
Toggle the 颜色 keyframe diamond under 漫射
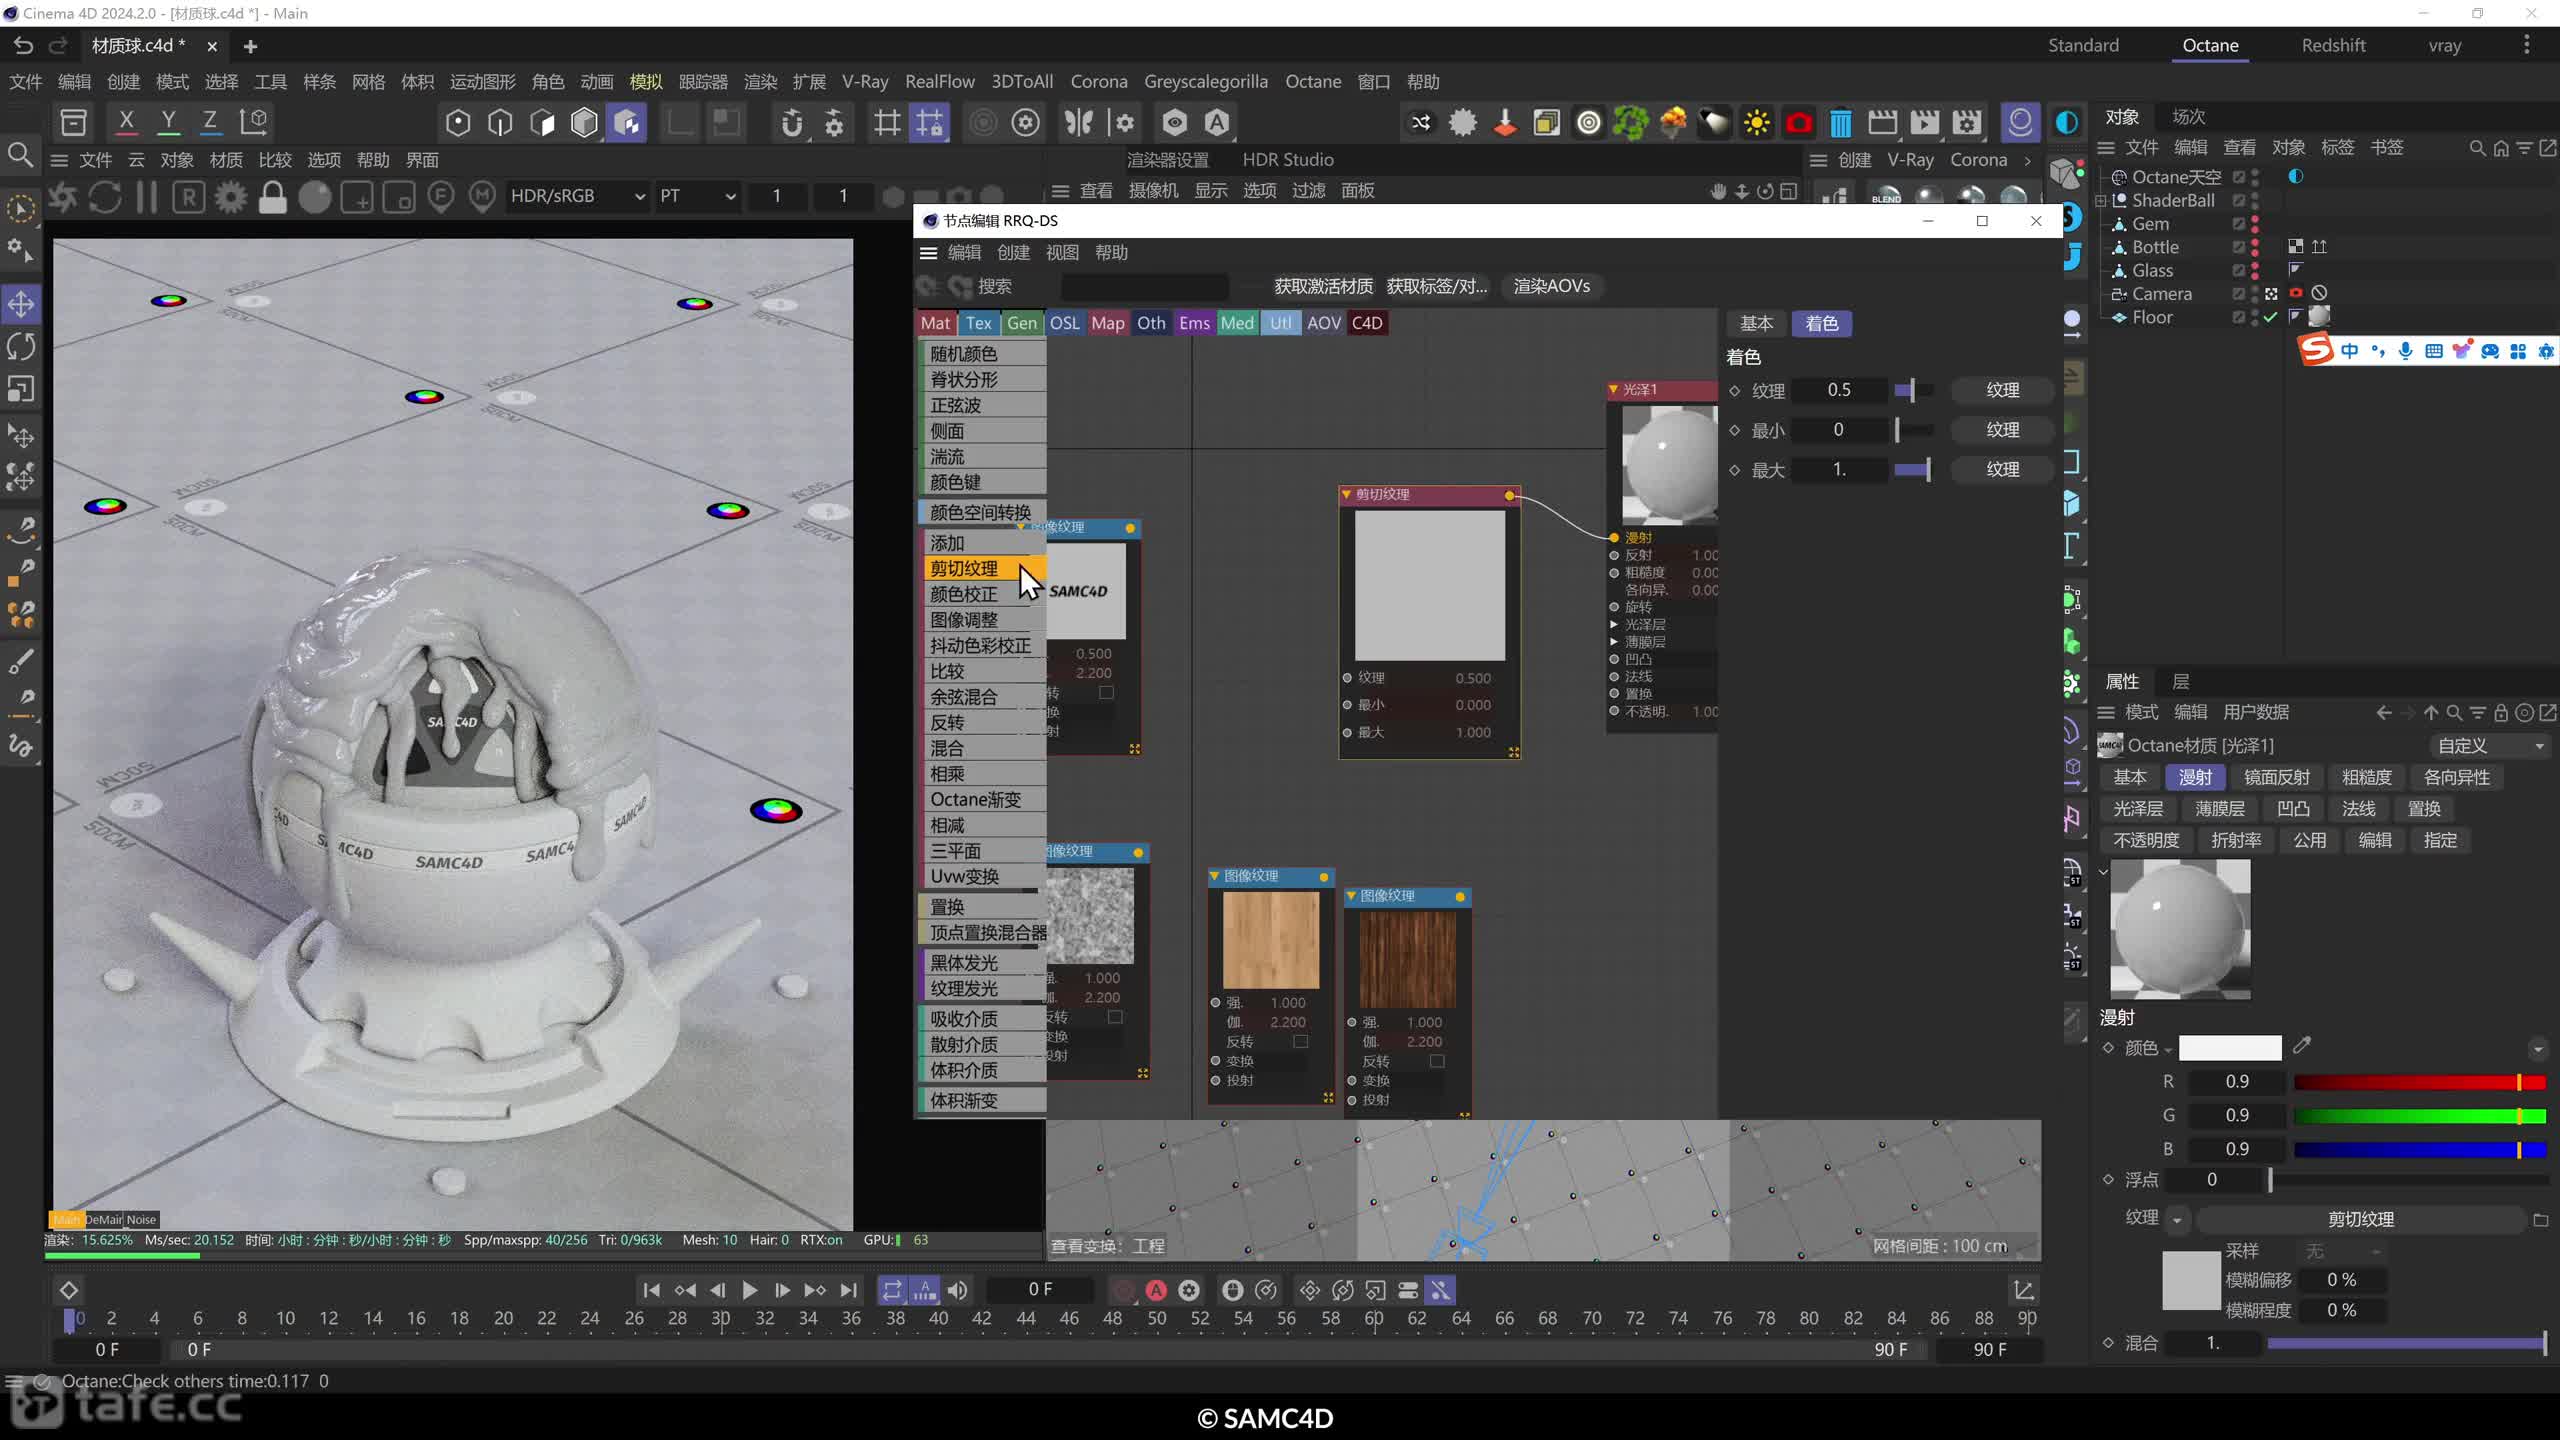tap(2108, 1047)
